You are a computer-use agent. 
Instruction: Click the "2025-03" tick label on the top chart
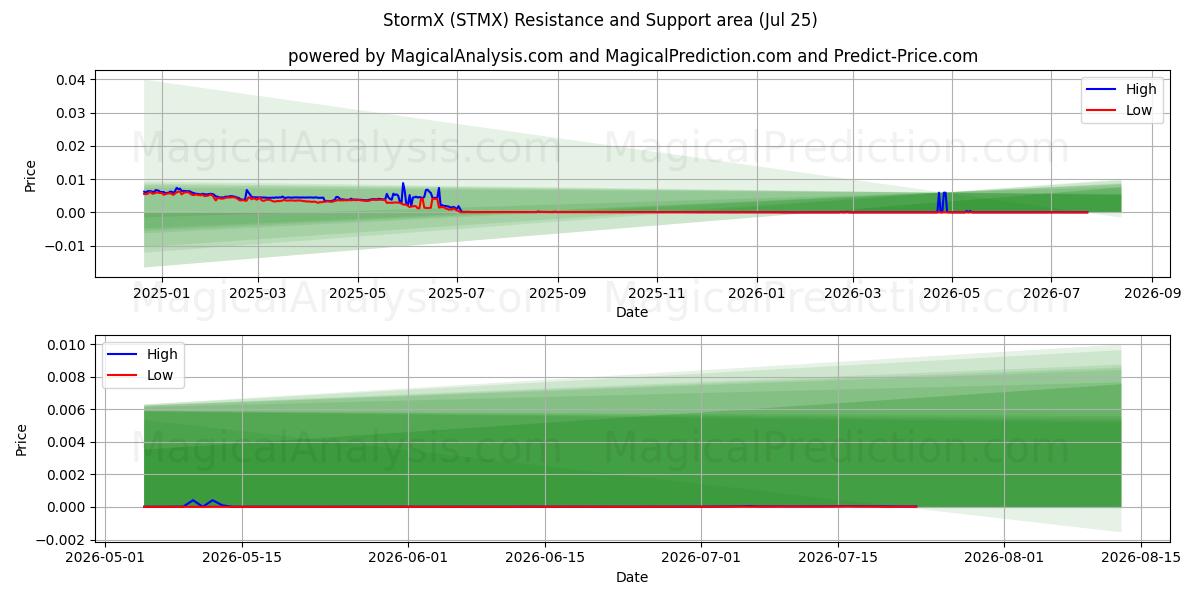pyautogui.click(x=258, y=293)
